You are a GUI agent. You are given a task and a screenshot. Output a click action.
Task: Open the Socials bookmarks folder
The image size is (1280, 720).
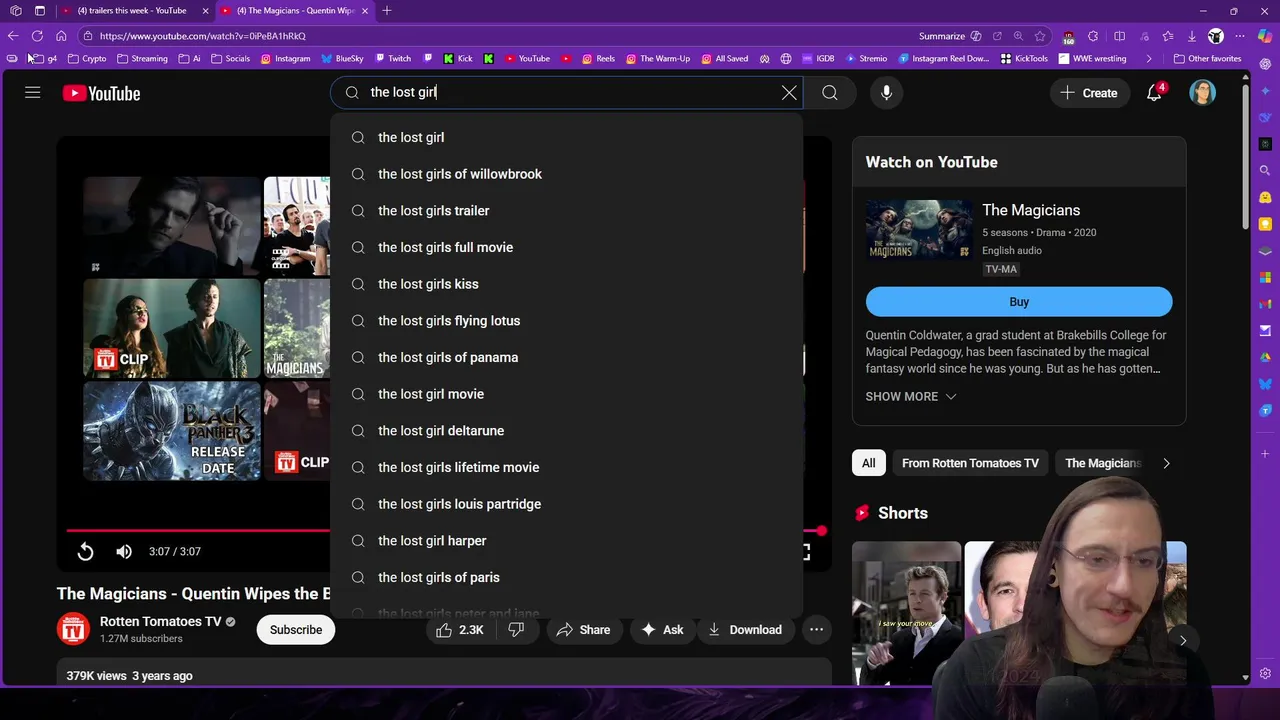(231, 58)
